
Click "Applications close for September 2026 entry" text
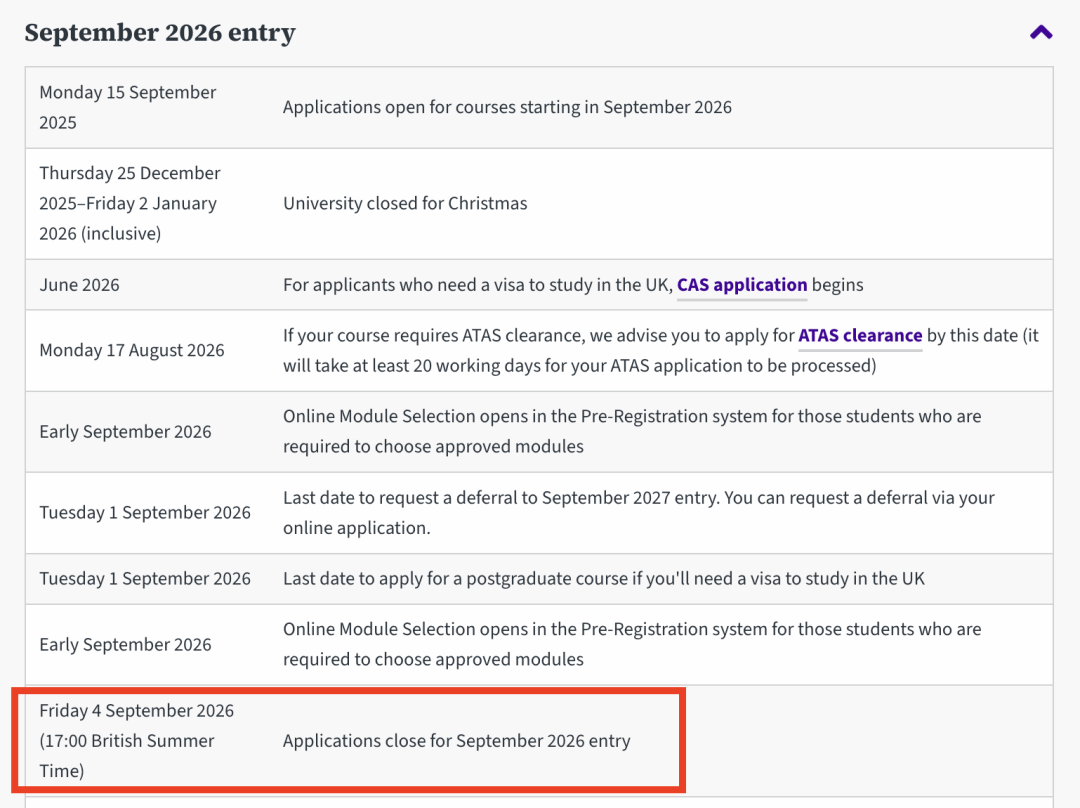point(457,741)
